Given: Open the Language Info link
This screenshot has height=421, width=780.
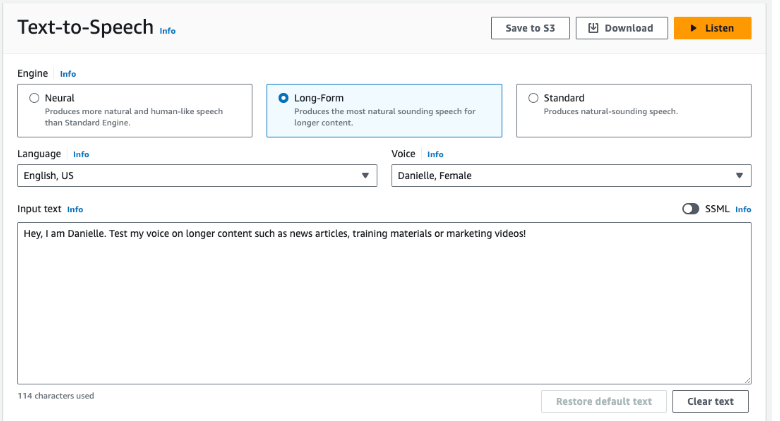Looking at the screenshot, I should [81, 155].
